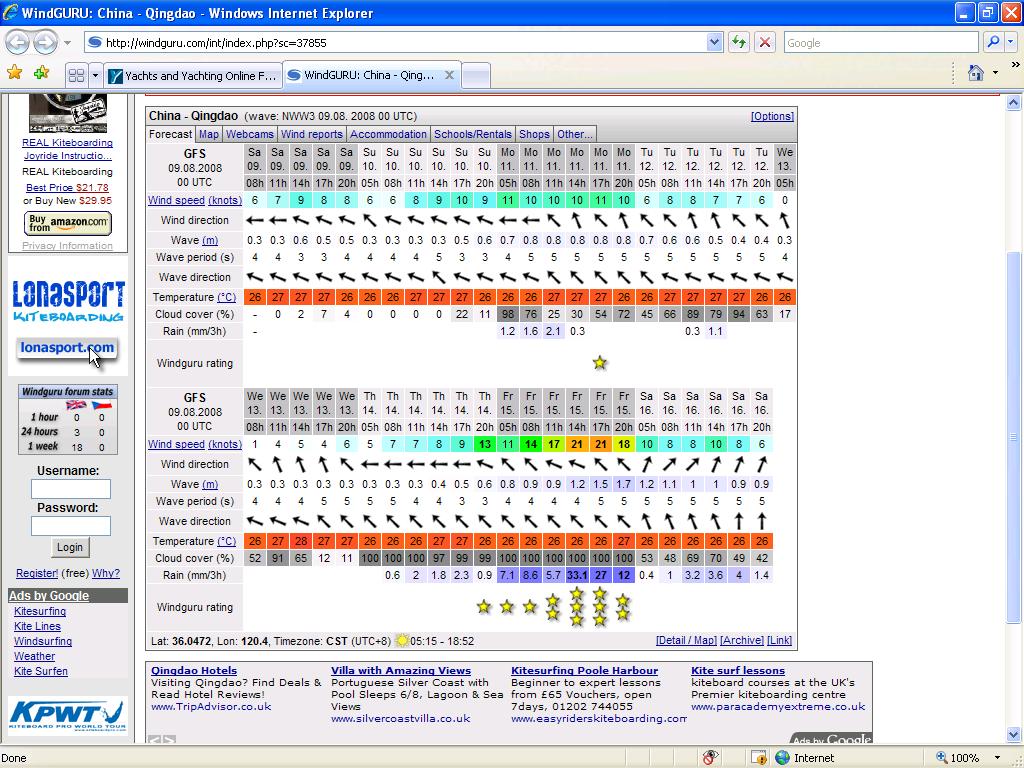Click the (°C) temperature unit link in first table
Image resolution: width=1024 pixels, height=768 pixels.
click(227, 297)
